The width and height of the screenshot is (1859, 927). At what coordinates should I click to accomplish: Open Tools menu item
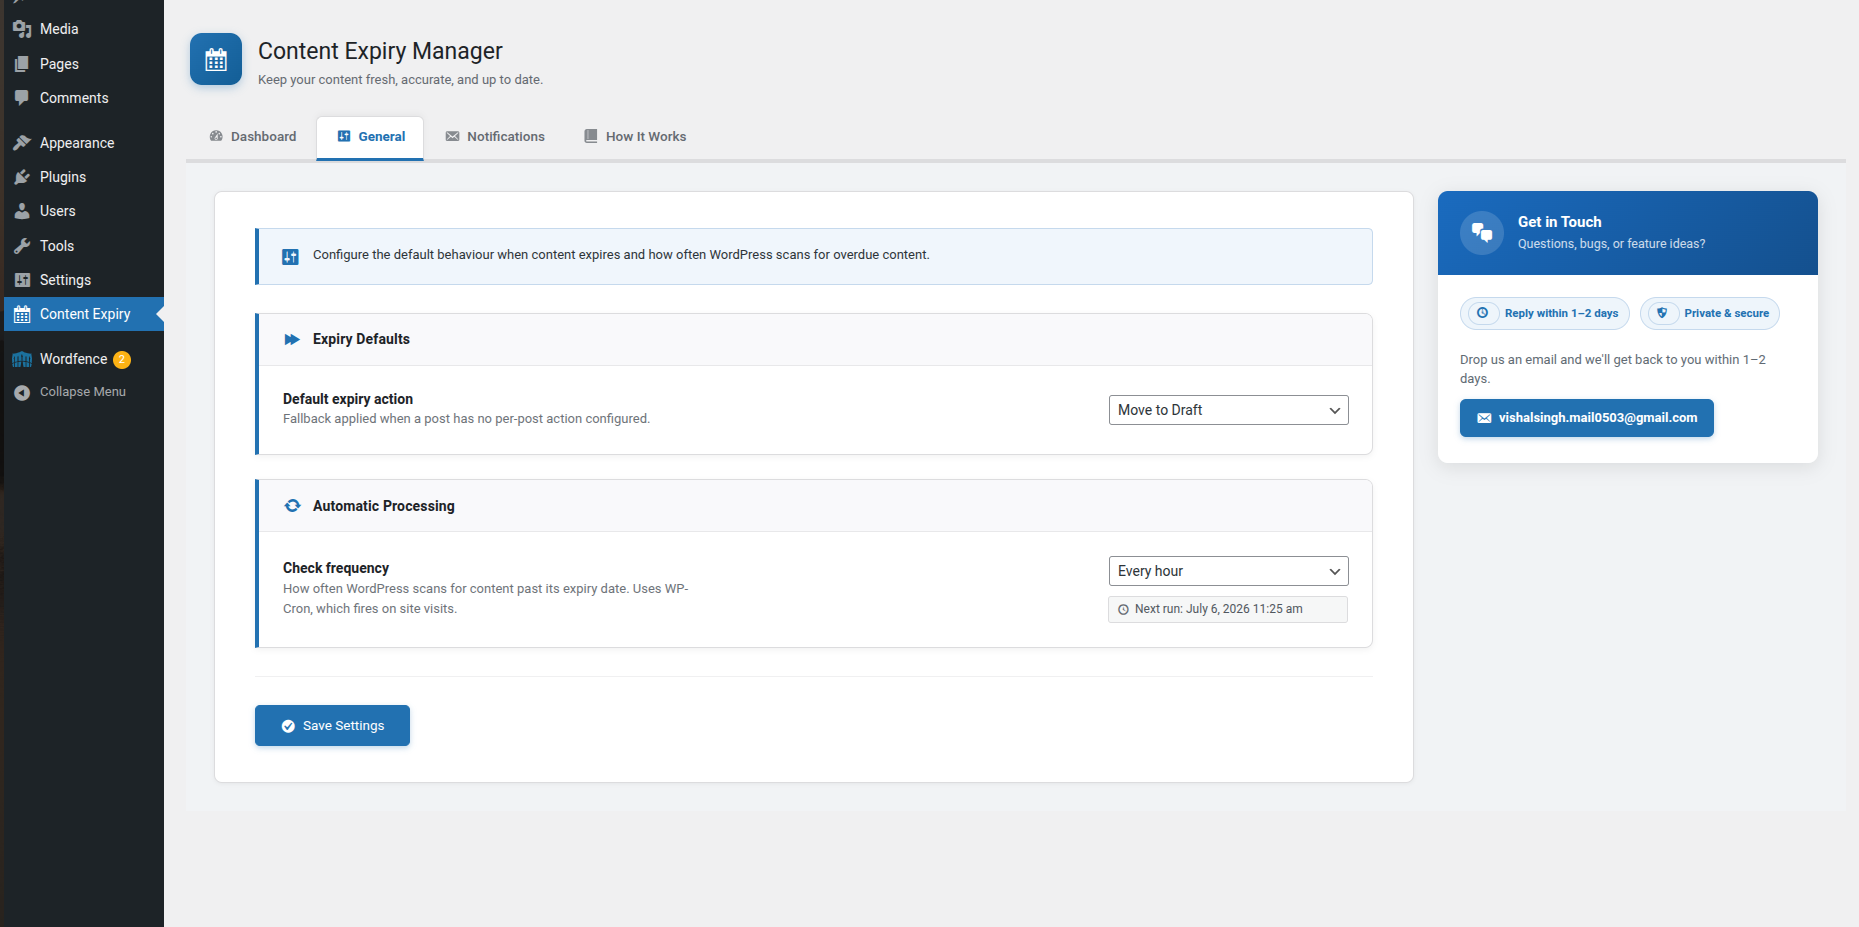point(84,246)
